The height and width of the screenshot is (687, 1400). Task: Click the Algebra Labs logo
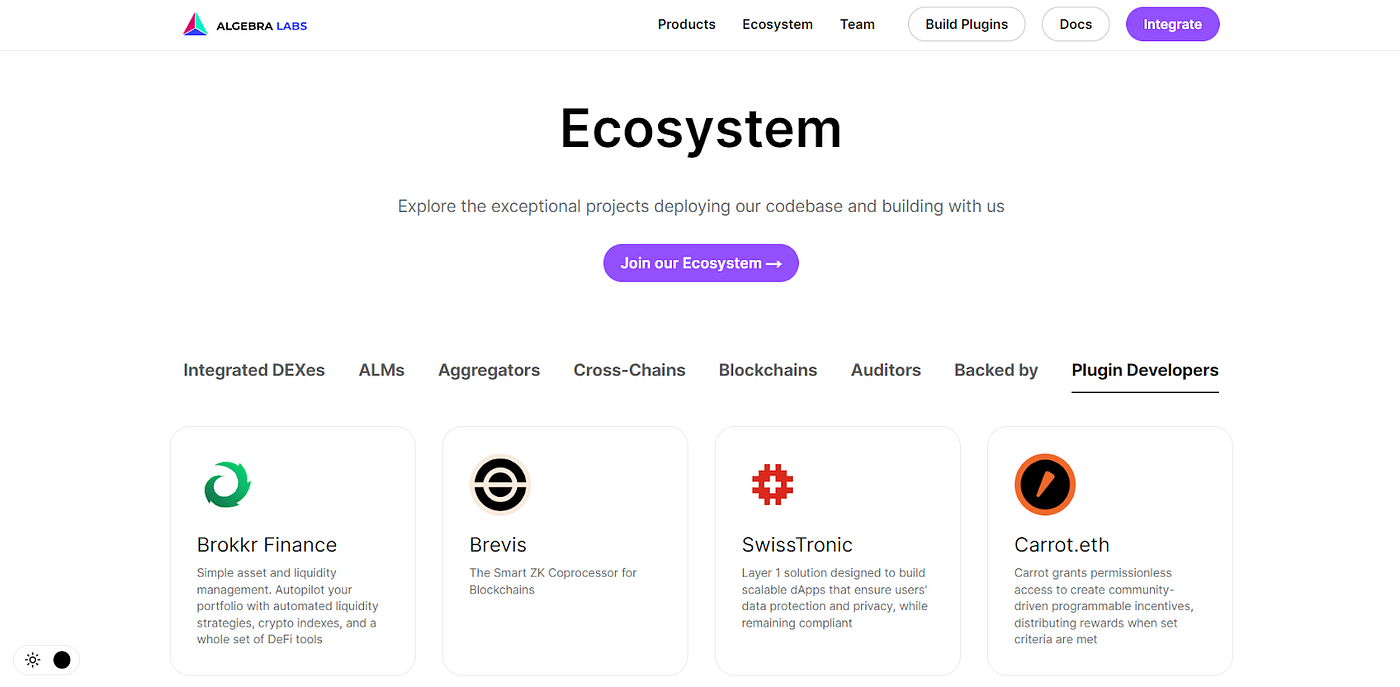[x=244, y=24]
